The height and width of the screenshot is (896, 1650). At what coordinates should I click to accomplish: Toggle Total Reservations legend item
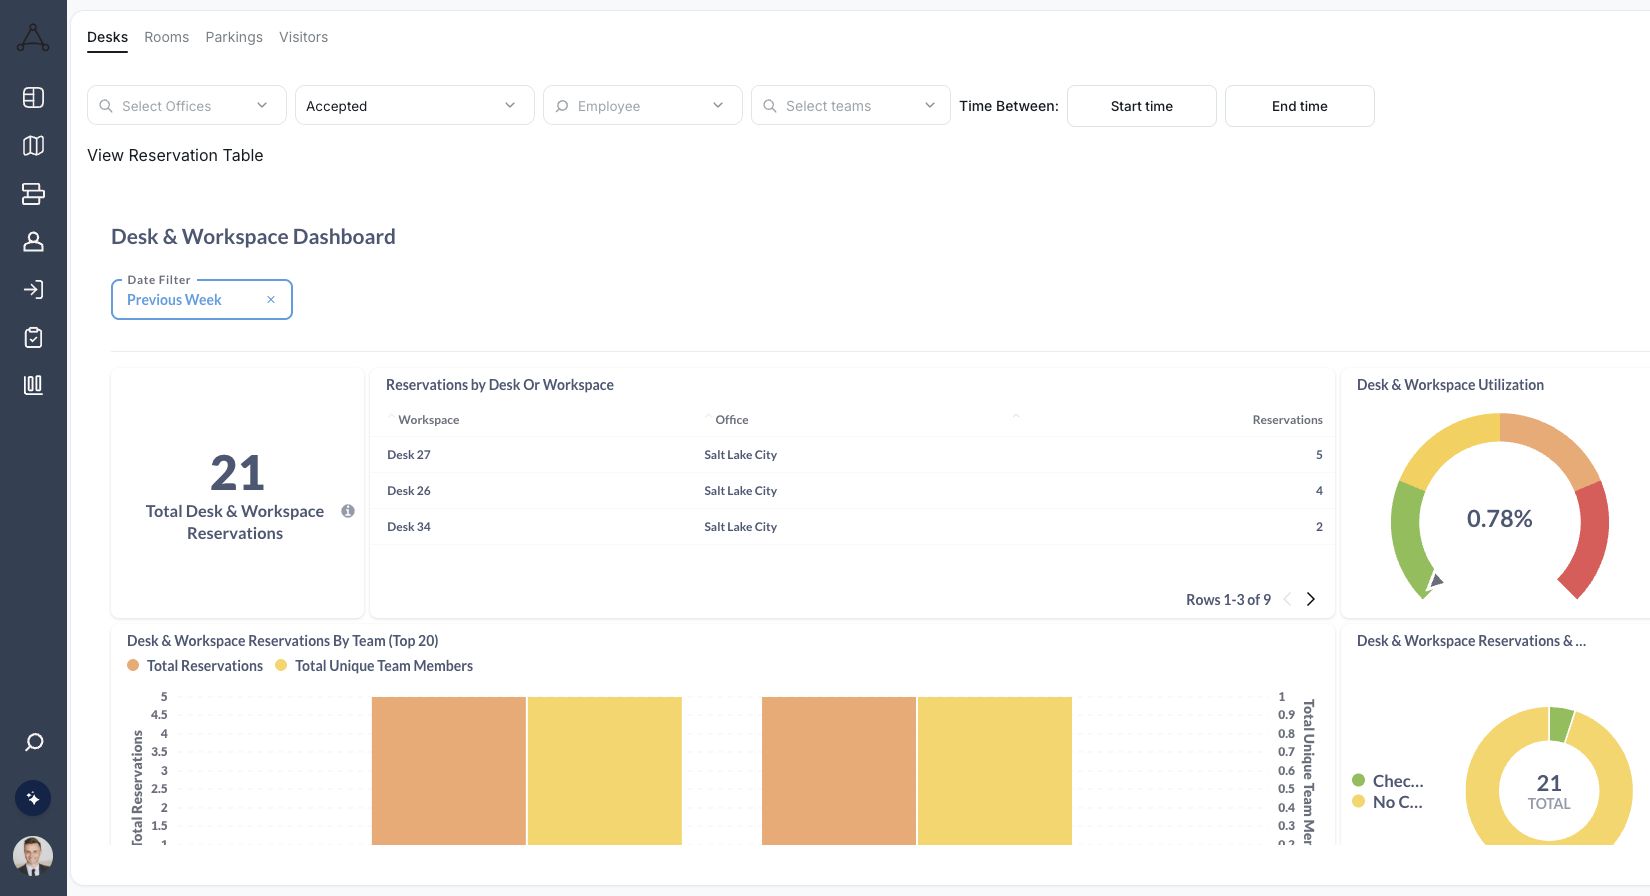pos(195,666)
